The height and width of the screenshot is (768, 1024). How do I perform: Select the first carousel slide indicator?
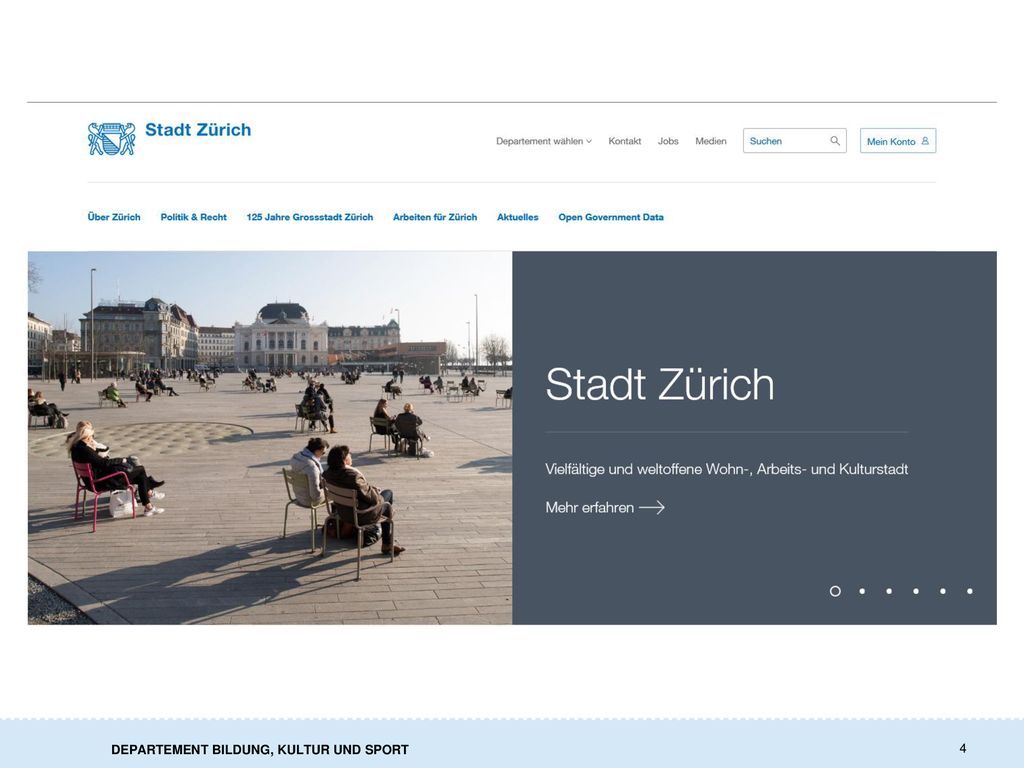pyautogui.click(x=835, y=591)
